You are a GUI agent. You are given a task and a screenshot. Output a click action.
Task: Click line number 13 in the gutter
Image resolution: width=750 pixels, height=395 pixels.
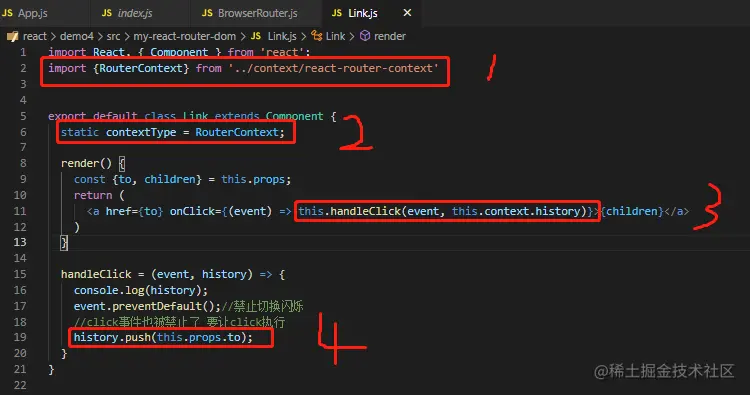[x=20, y=242]
